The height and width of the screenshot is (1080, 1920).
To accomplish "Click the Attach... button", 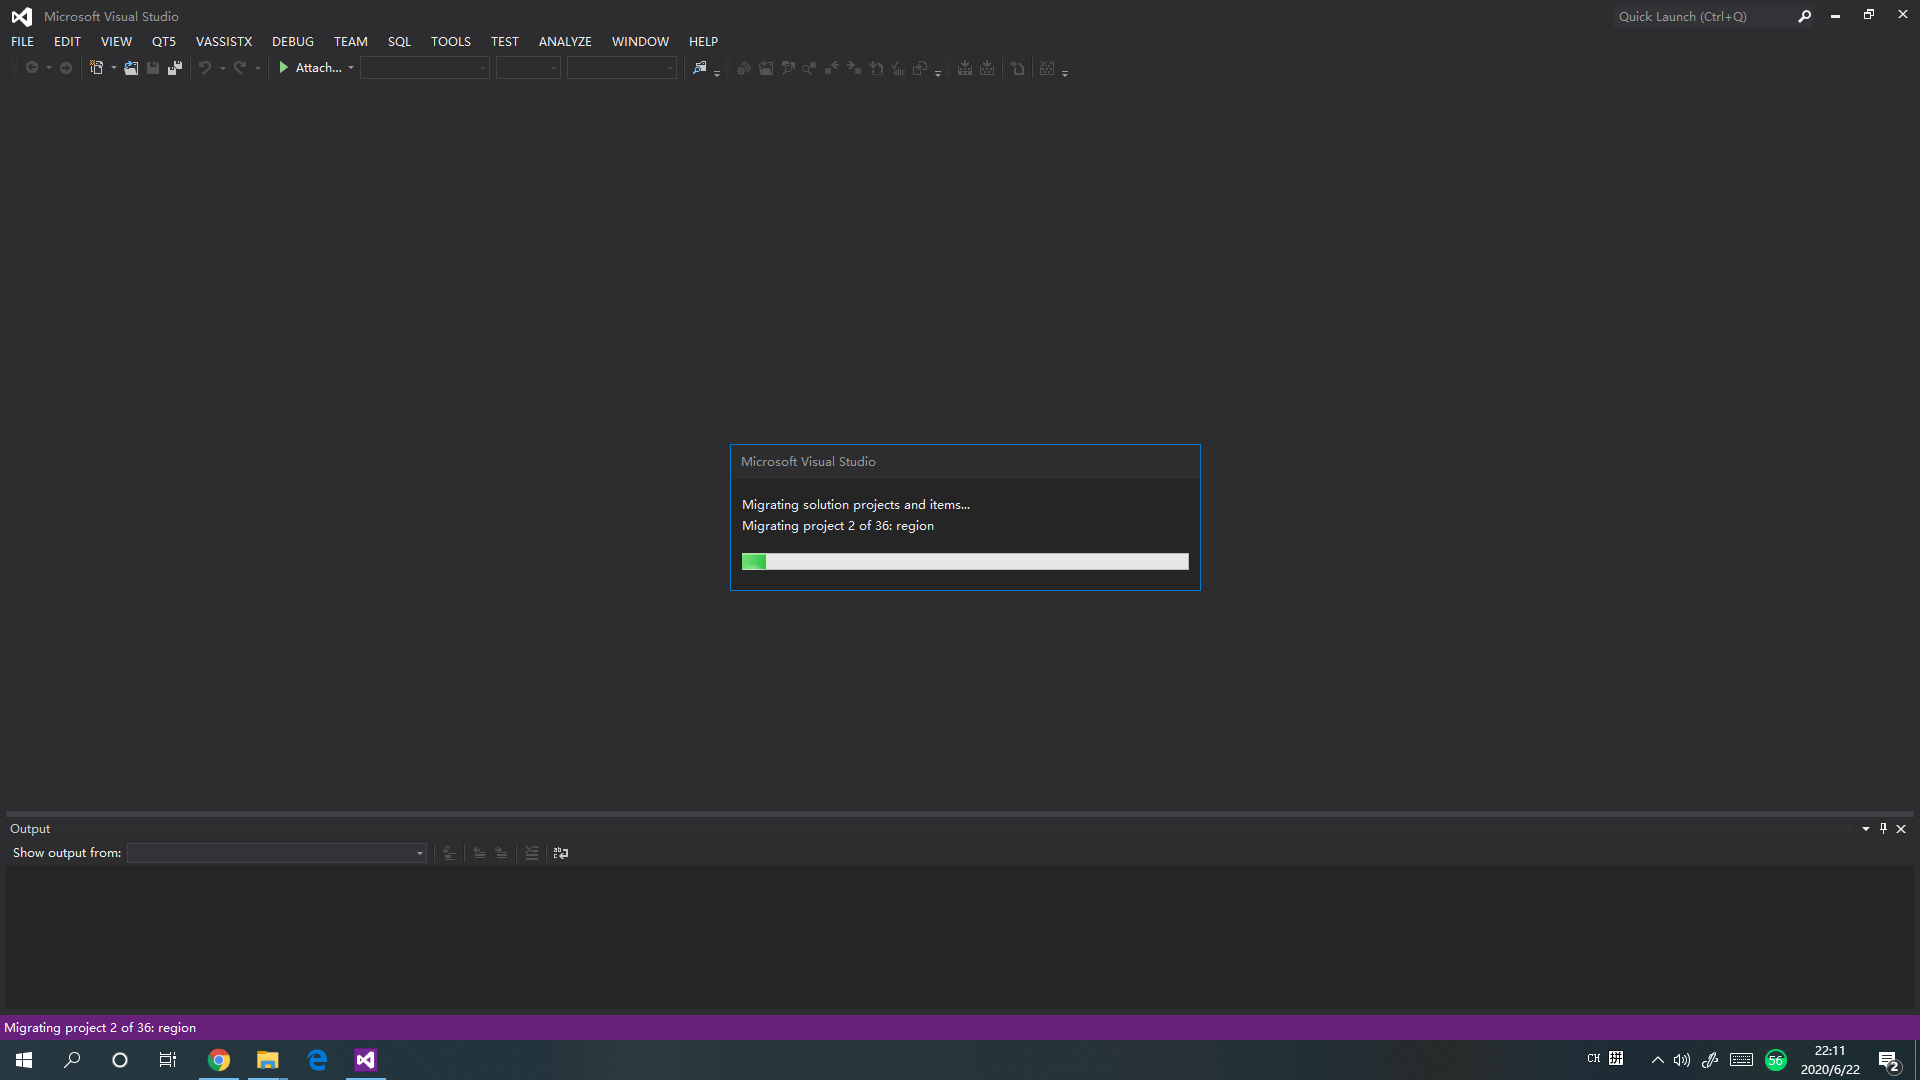I will click(x=316, y=67).
